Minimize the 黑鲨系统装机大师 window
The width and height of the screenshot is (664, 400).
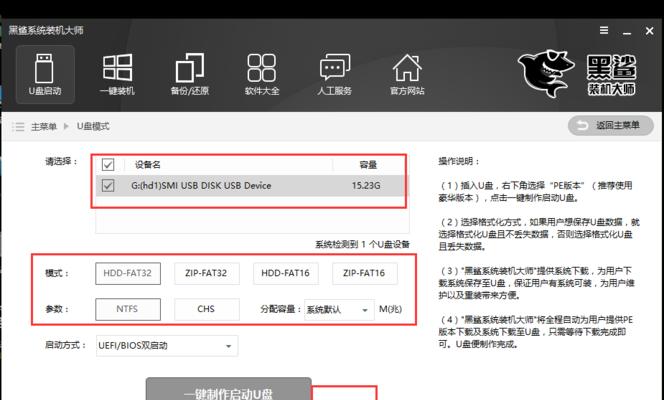(x=627, y=31)
